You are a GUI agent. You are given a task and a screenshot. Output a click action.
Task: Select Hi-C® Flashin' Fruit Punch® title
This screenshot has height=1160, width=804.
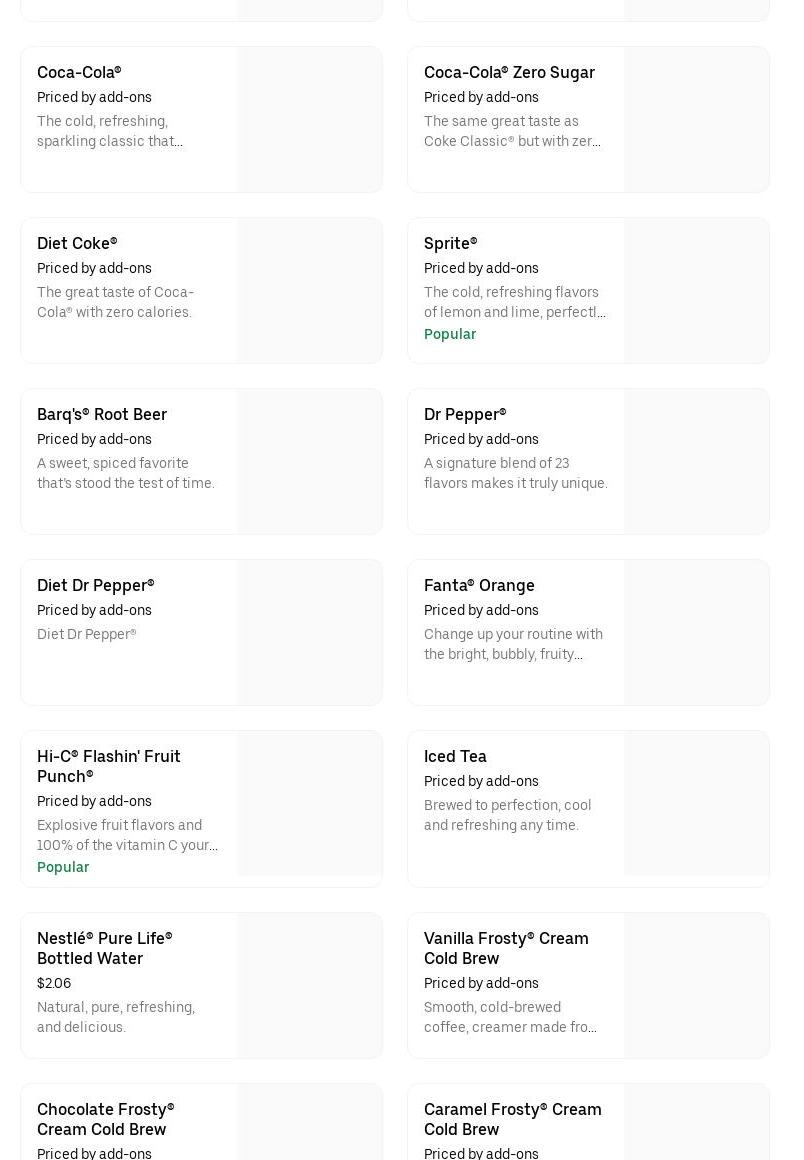coord(109,766)
